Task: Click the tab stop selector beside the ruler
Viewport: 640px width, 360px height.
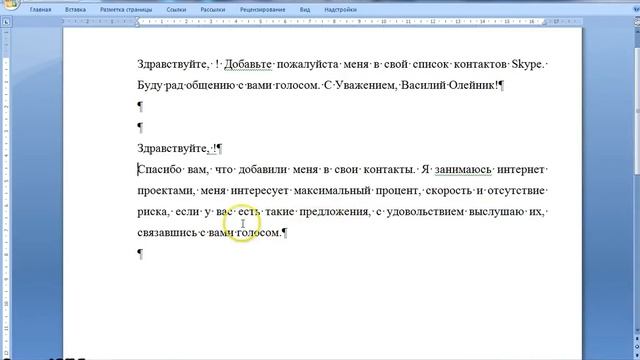Action: point(6,22)
